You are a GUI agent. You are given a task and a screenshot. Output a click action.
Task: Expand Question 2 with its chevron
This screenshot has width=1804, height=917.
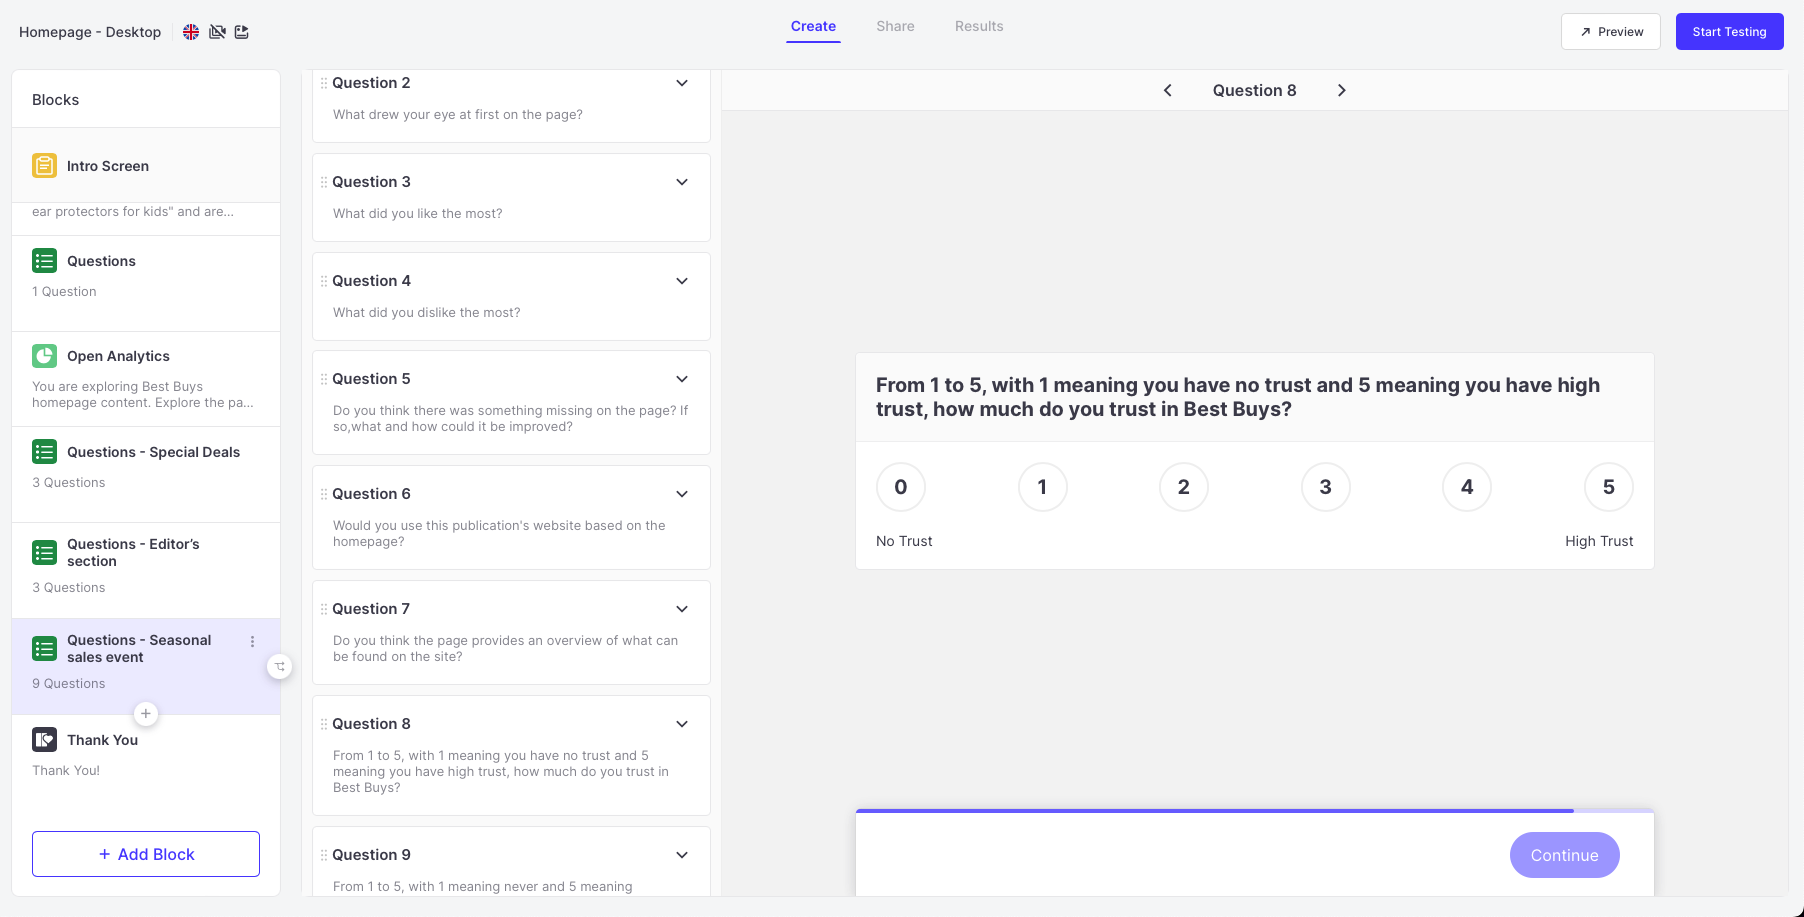[x=682, y=83]
